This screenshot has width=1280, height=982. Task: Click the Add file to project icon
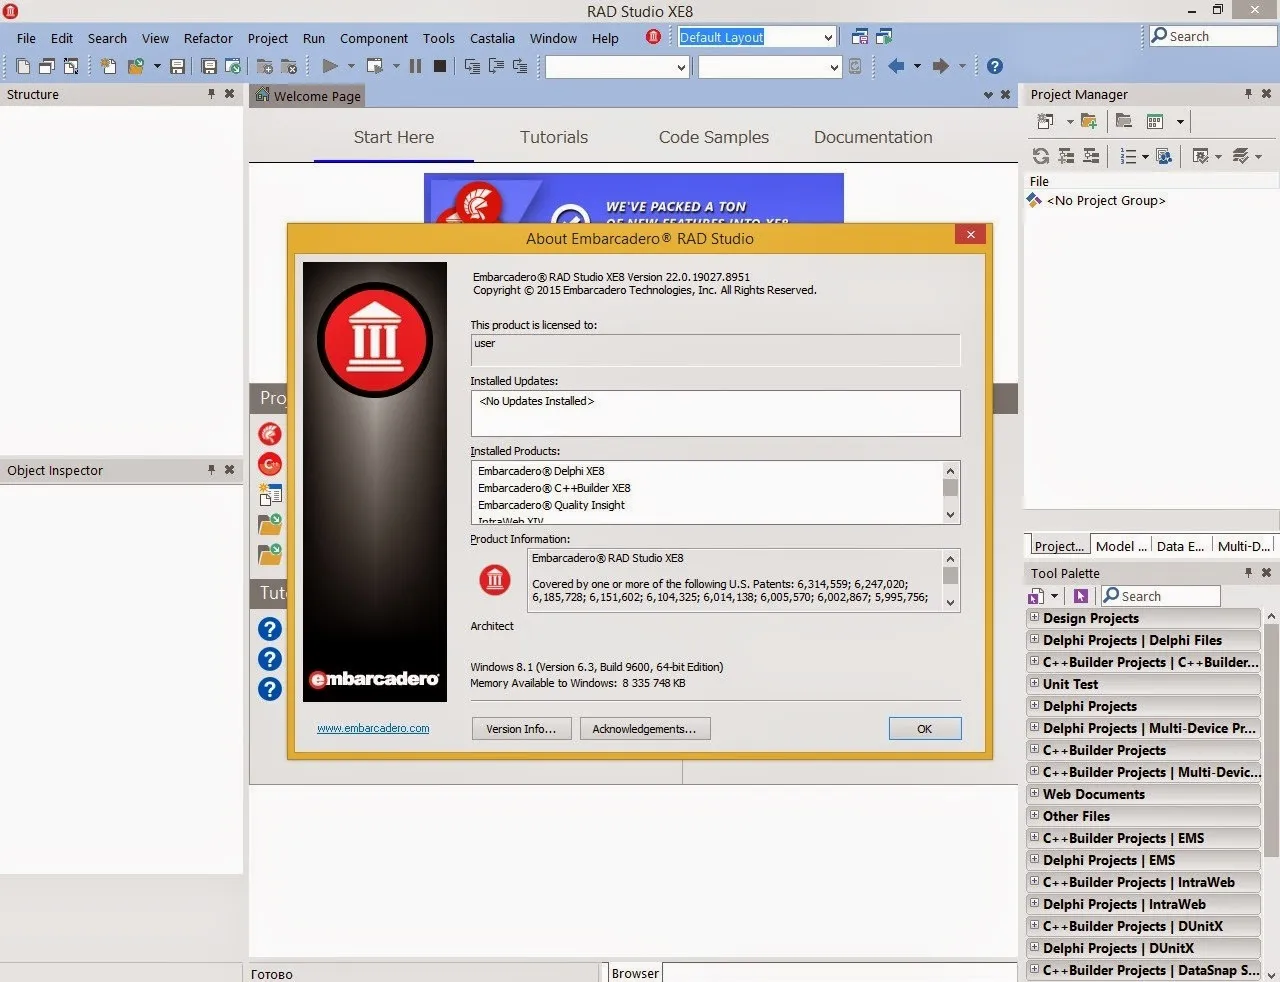[x=265, y=66]
